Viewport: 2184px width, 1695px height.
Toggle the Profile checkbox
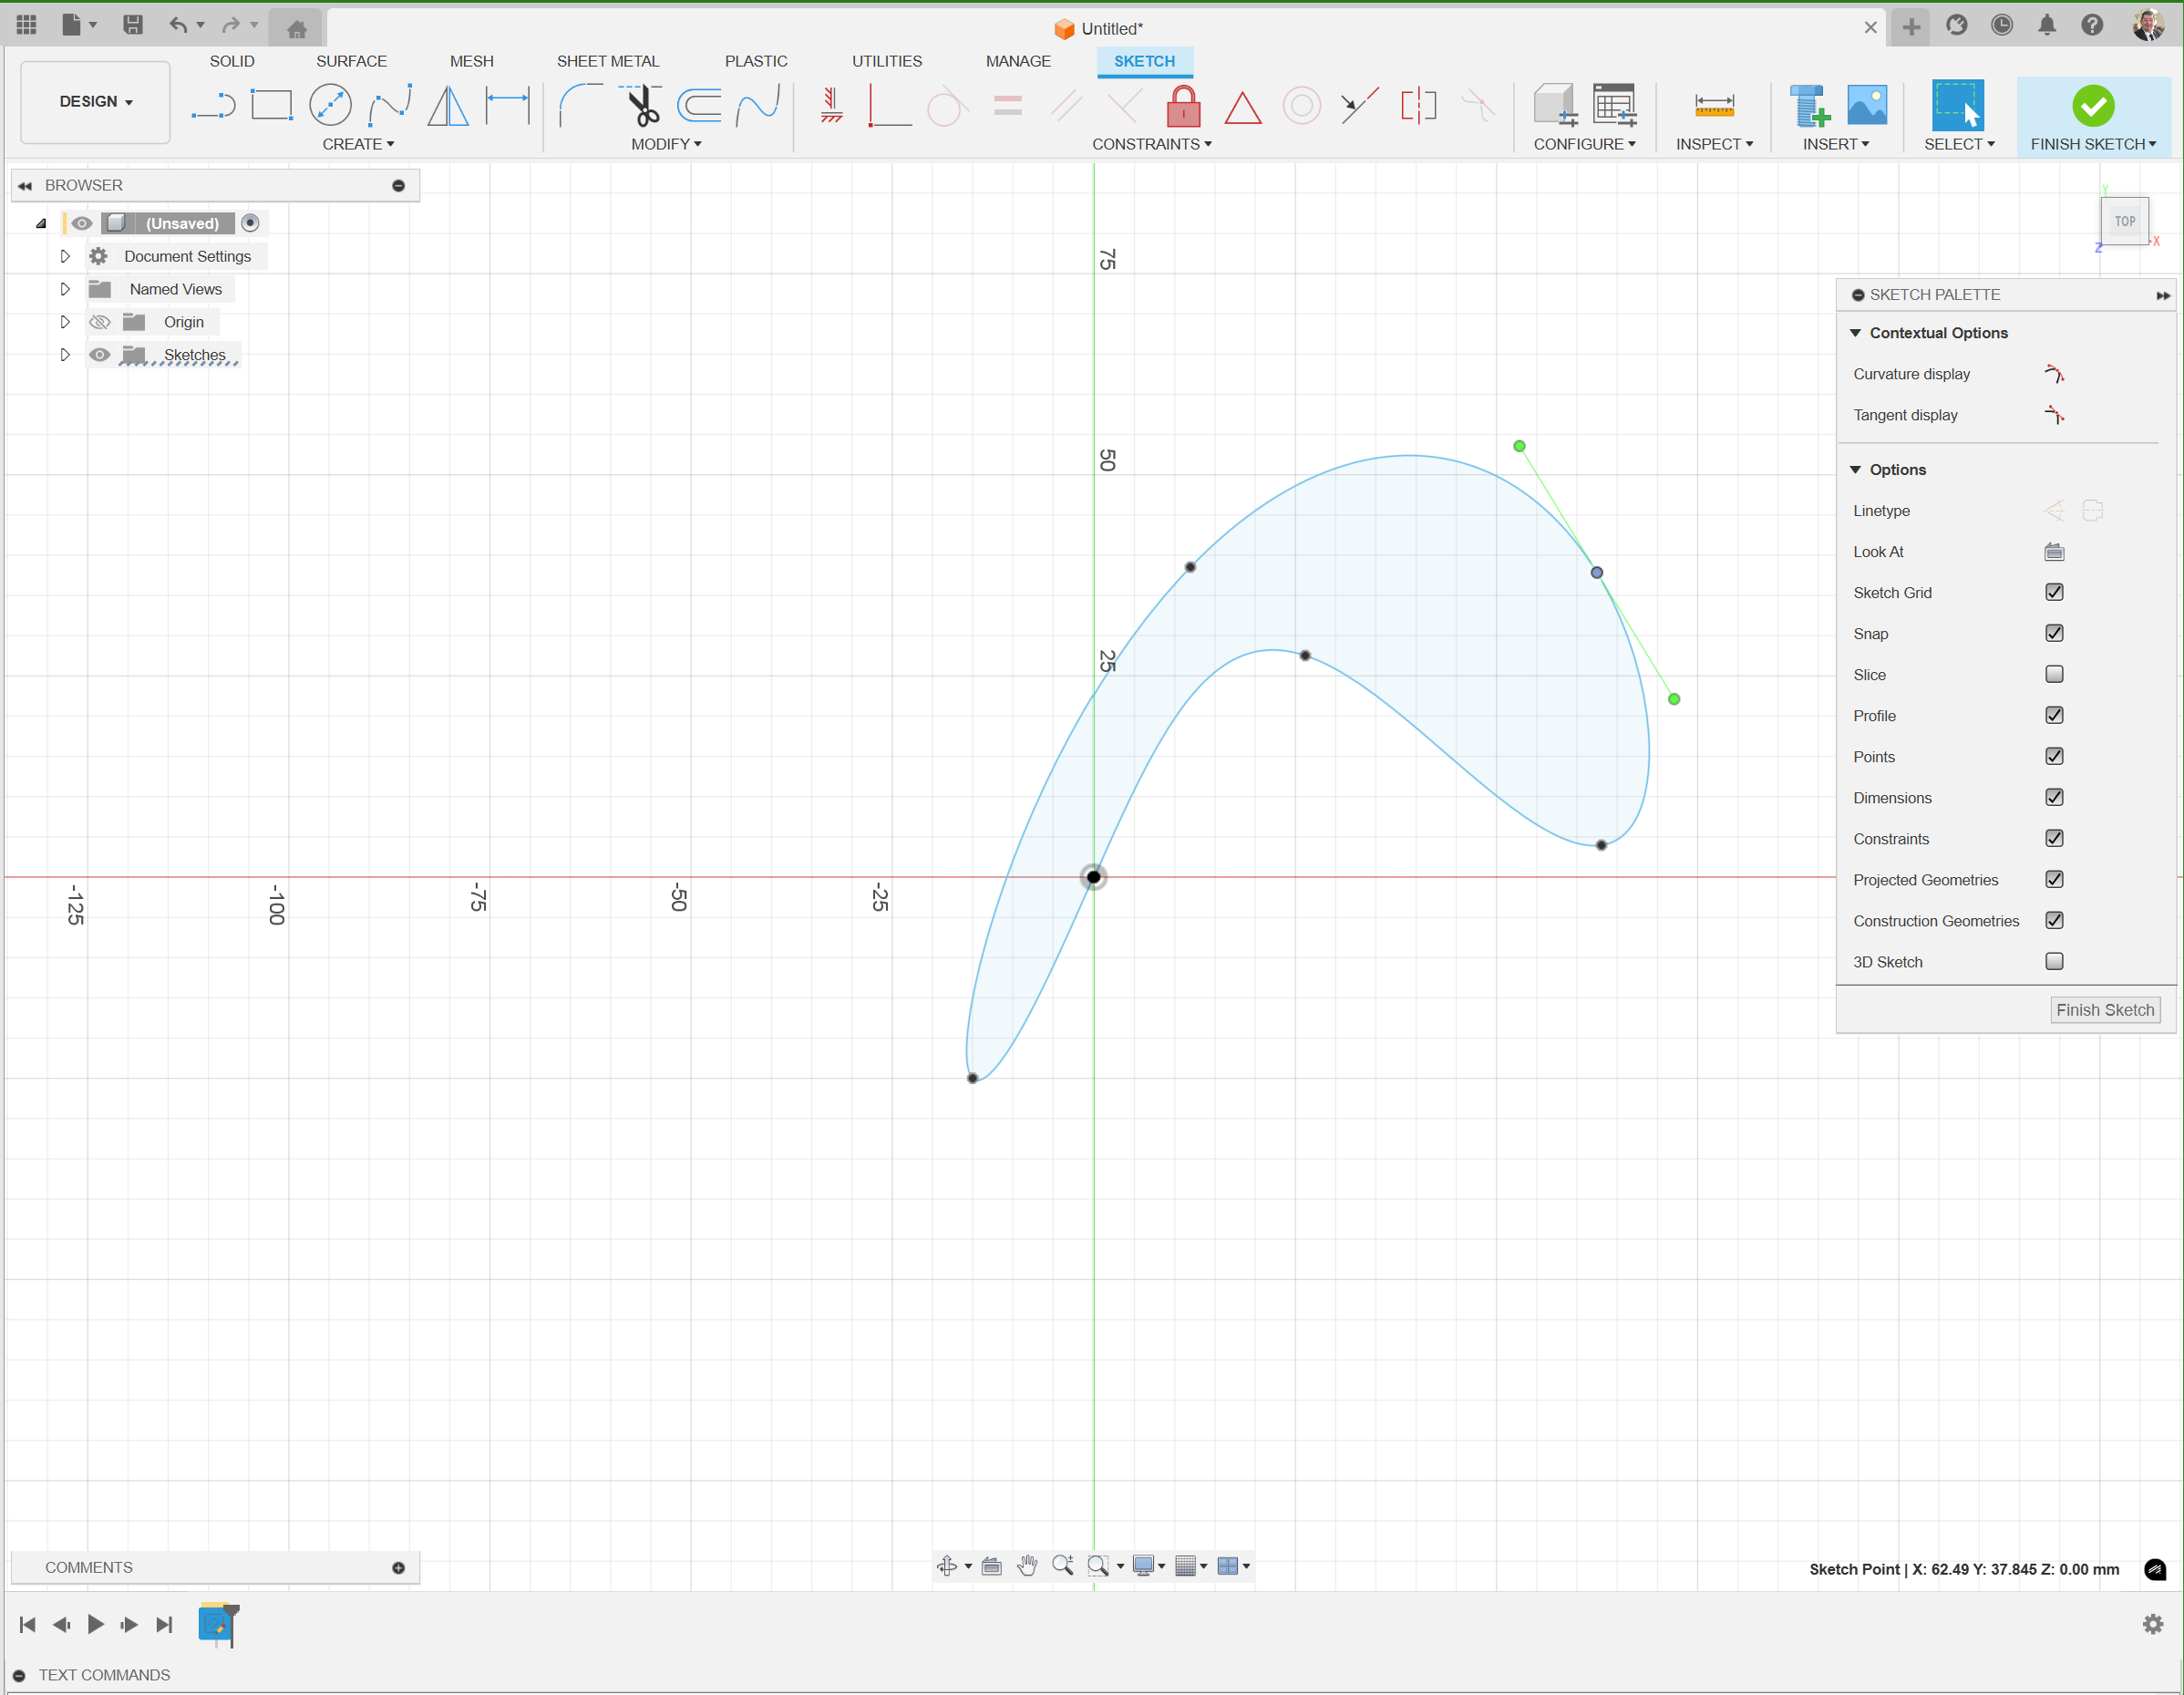pyautogui.click(x=2054, y=715)
